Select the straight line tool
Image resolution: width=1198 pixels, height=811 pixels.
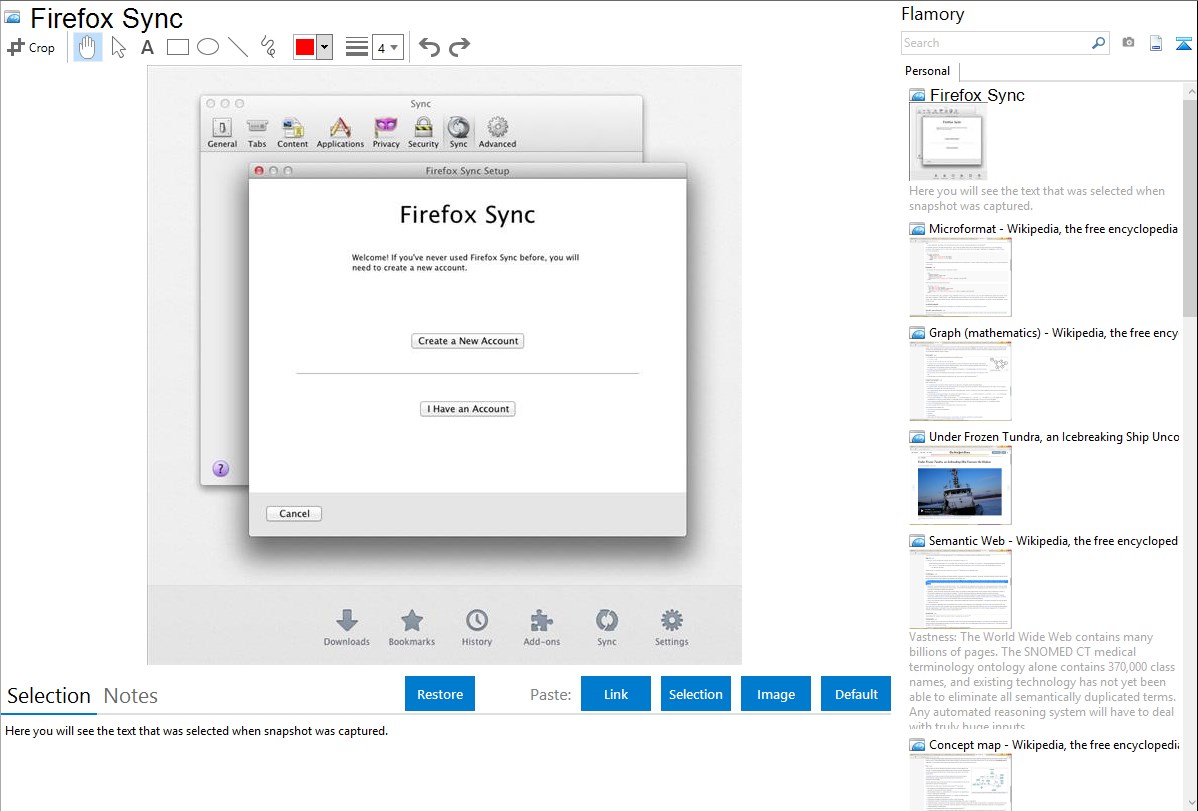pos(238,47)
